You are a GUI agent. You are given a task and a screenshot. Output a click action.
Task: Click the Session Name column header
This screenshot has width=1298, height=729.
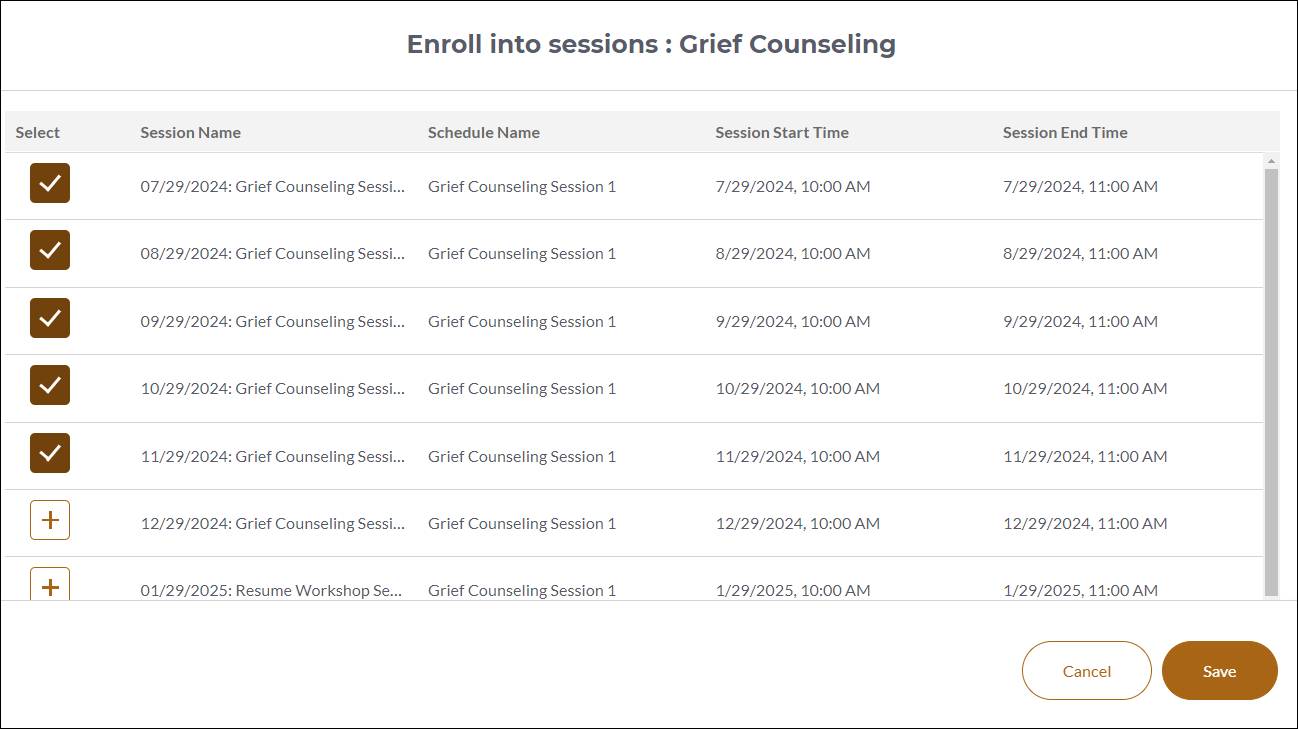[x=190, y=132]
